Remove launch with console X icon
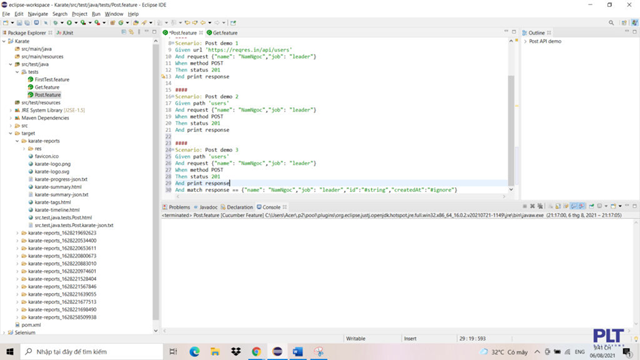The image size is (640, 360). point(532,207)
